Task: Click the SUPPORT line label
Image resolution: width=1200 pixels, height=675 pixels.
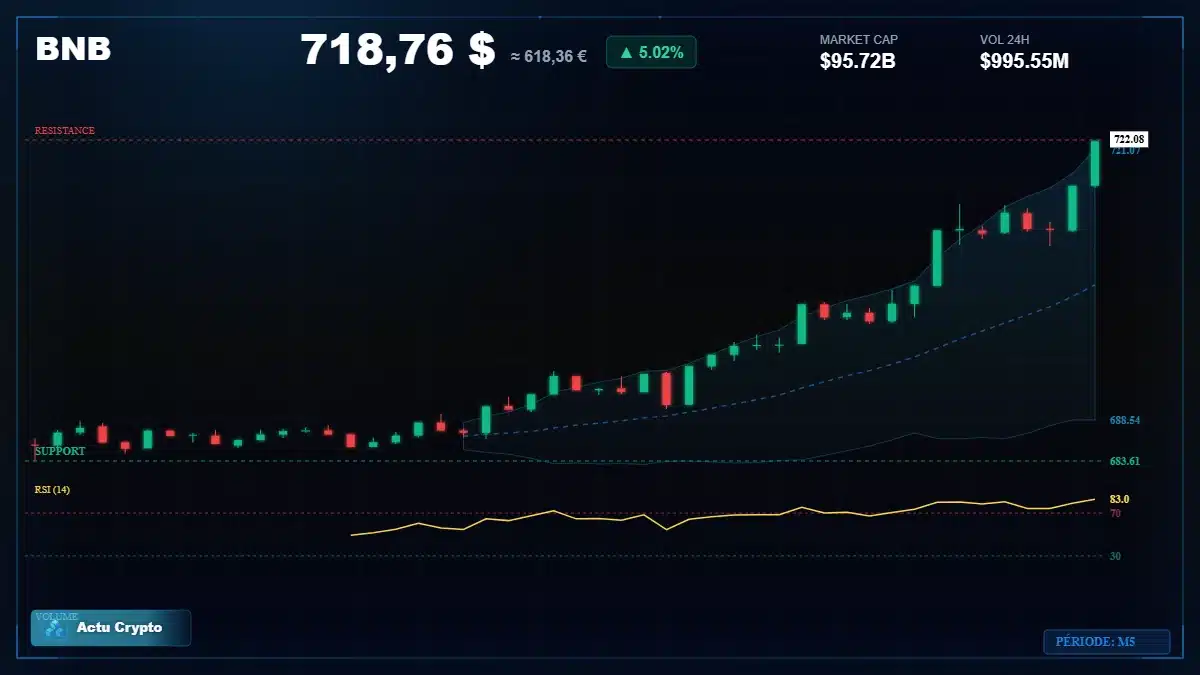Action: click(60, 451)
